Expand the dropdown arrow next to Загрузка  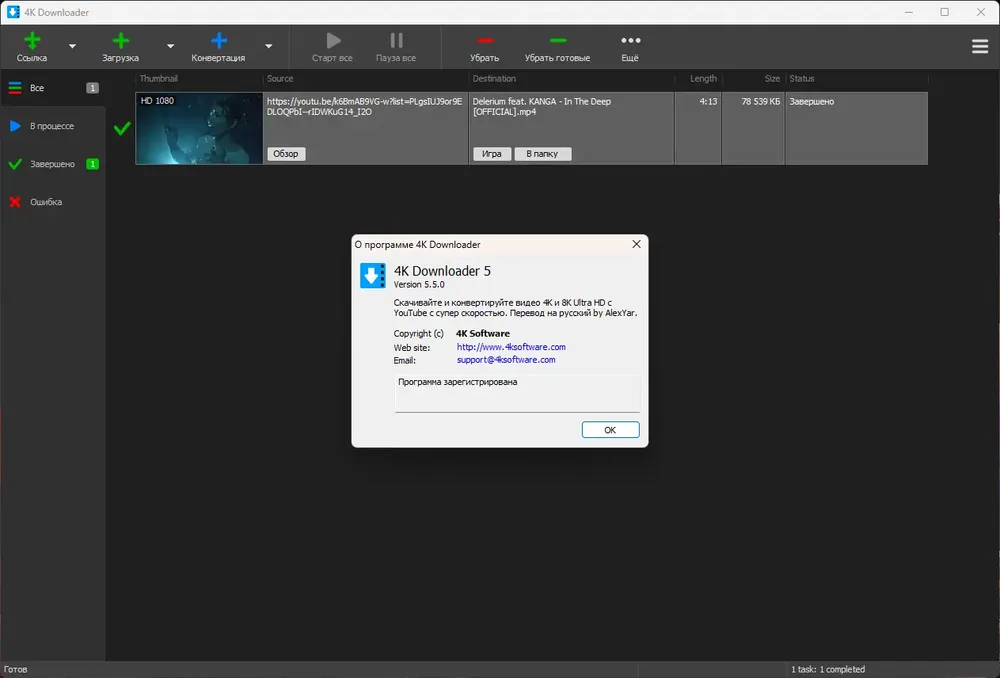point(170,46)
